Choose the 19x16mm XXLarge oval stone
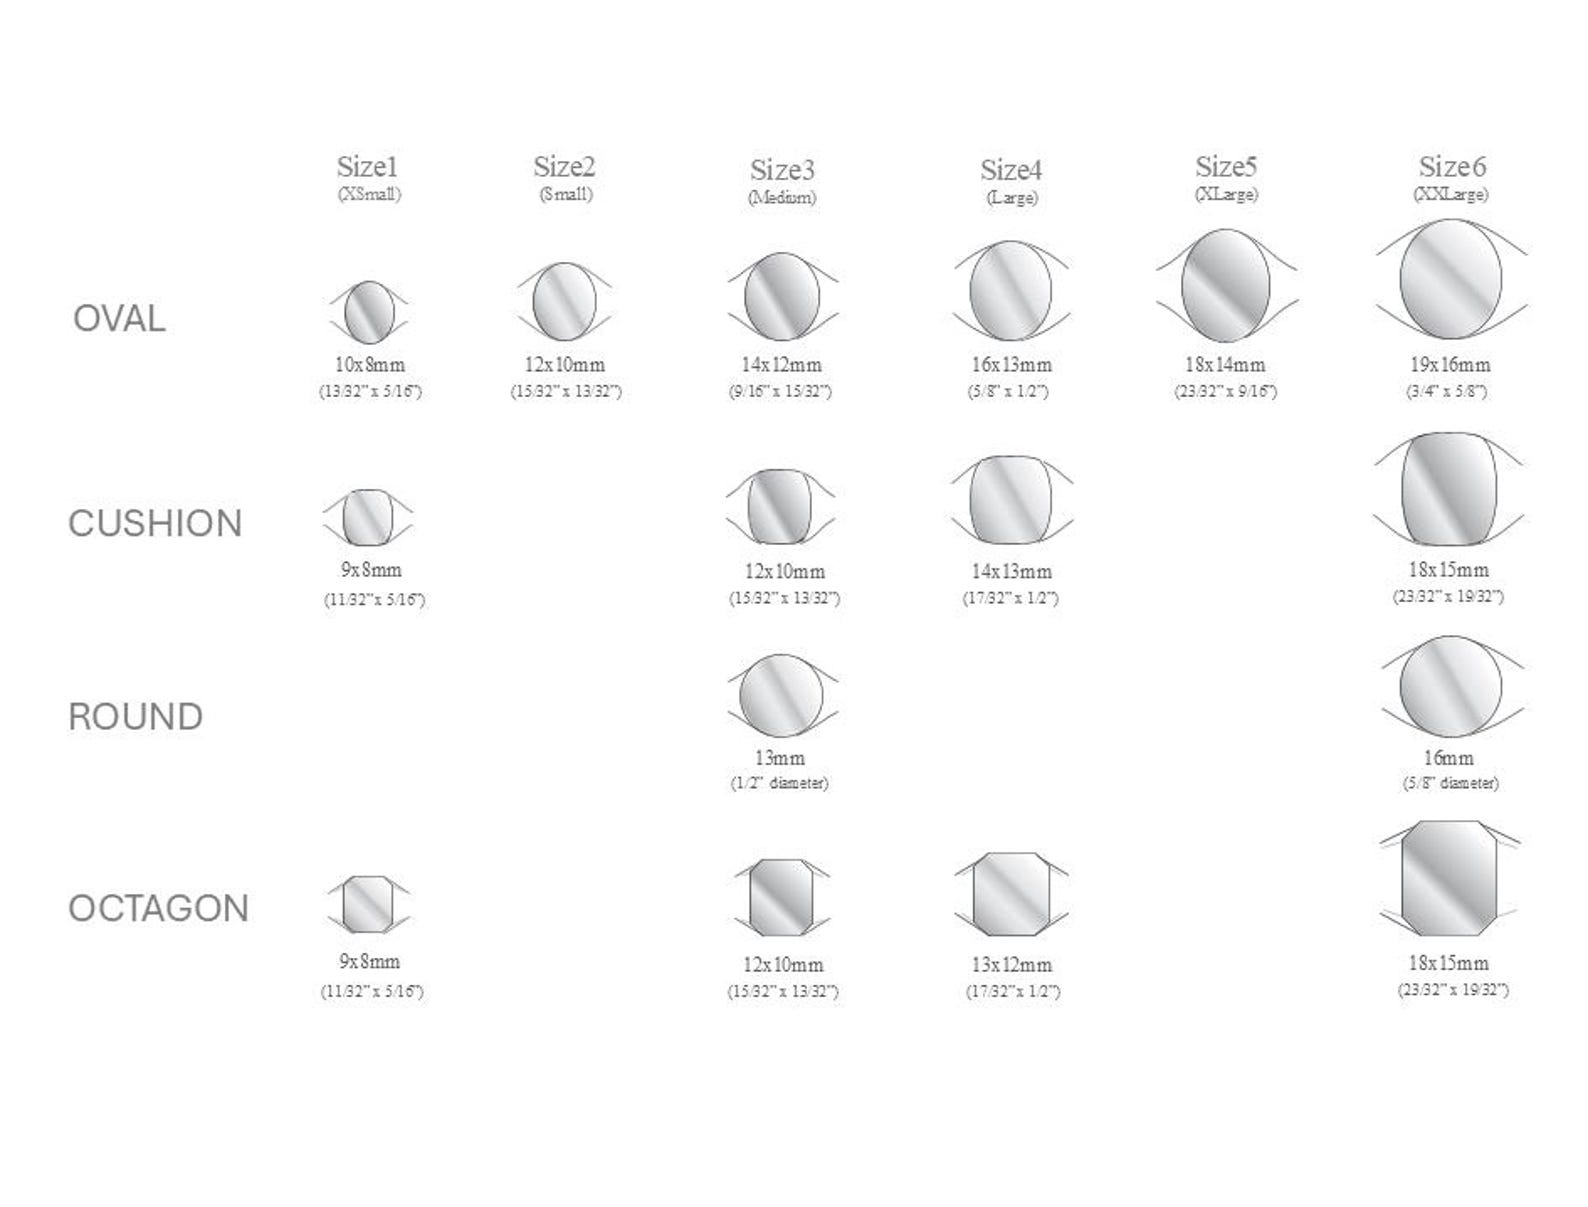 point(1451,278)
